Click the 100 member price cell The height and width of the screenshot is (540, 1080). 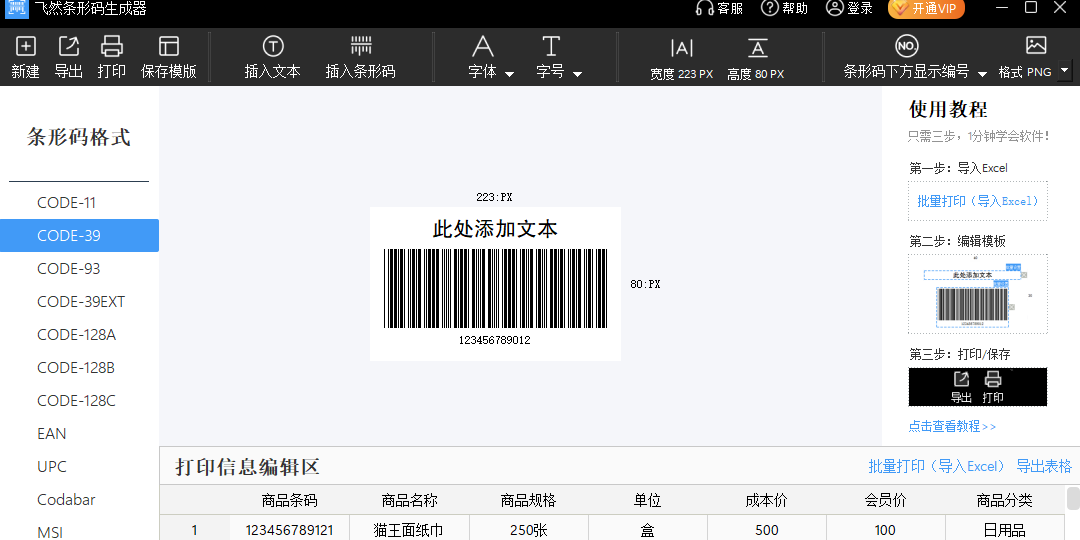tap(885, 529)
